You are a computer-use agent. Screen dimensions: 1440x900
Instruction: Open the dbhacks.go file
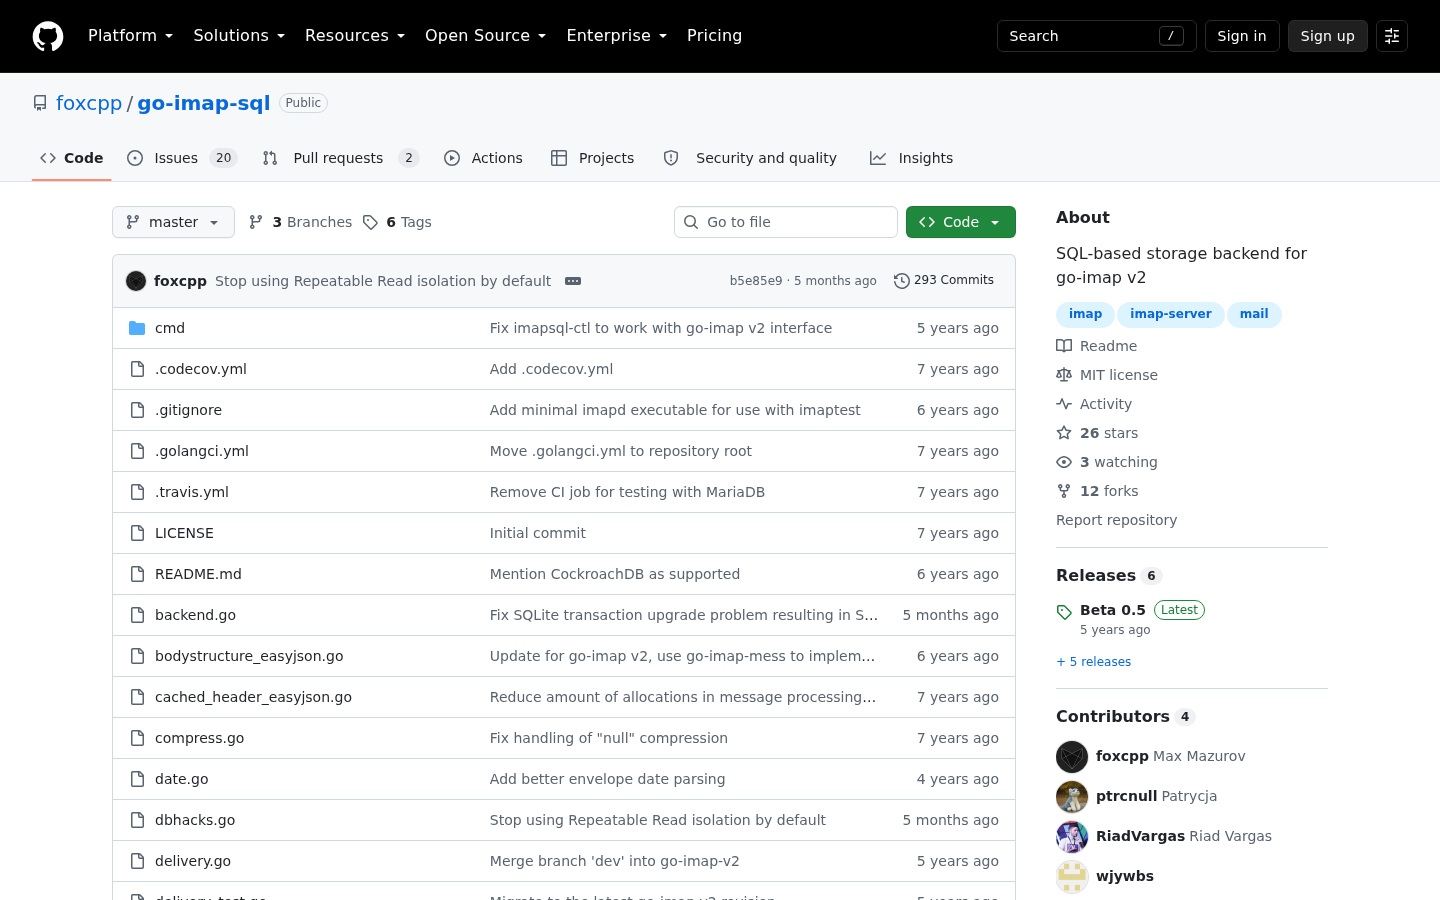coord(195,820)
